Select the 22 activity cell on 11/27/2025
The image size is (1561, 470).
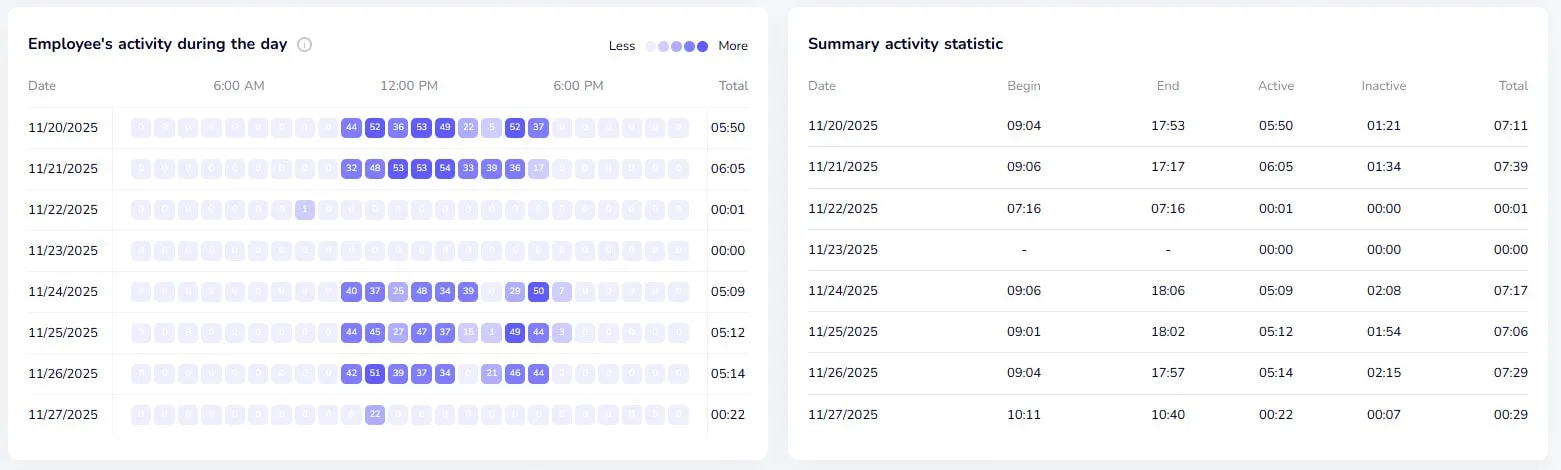click(375, 415)
